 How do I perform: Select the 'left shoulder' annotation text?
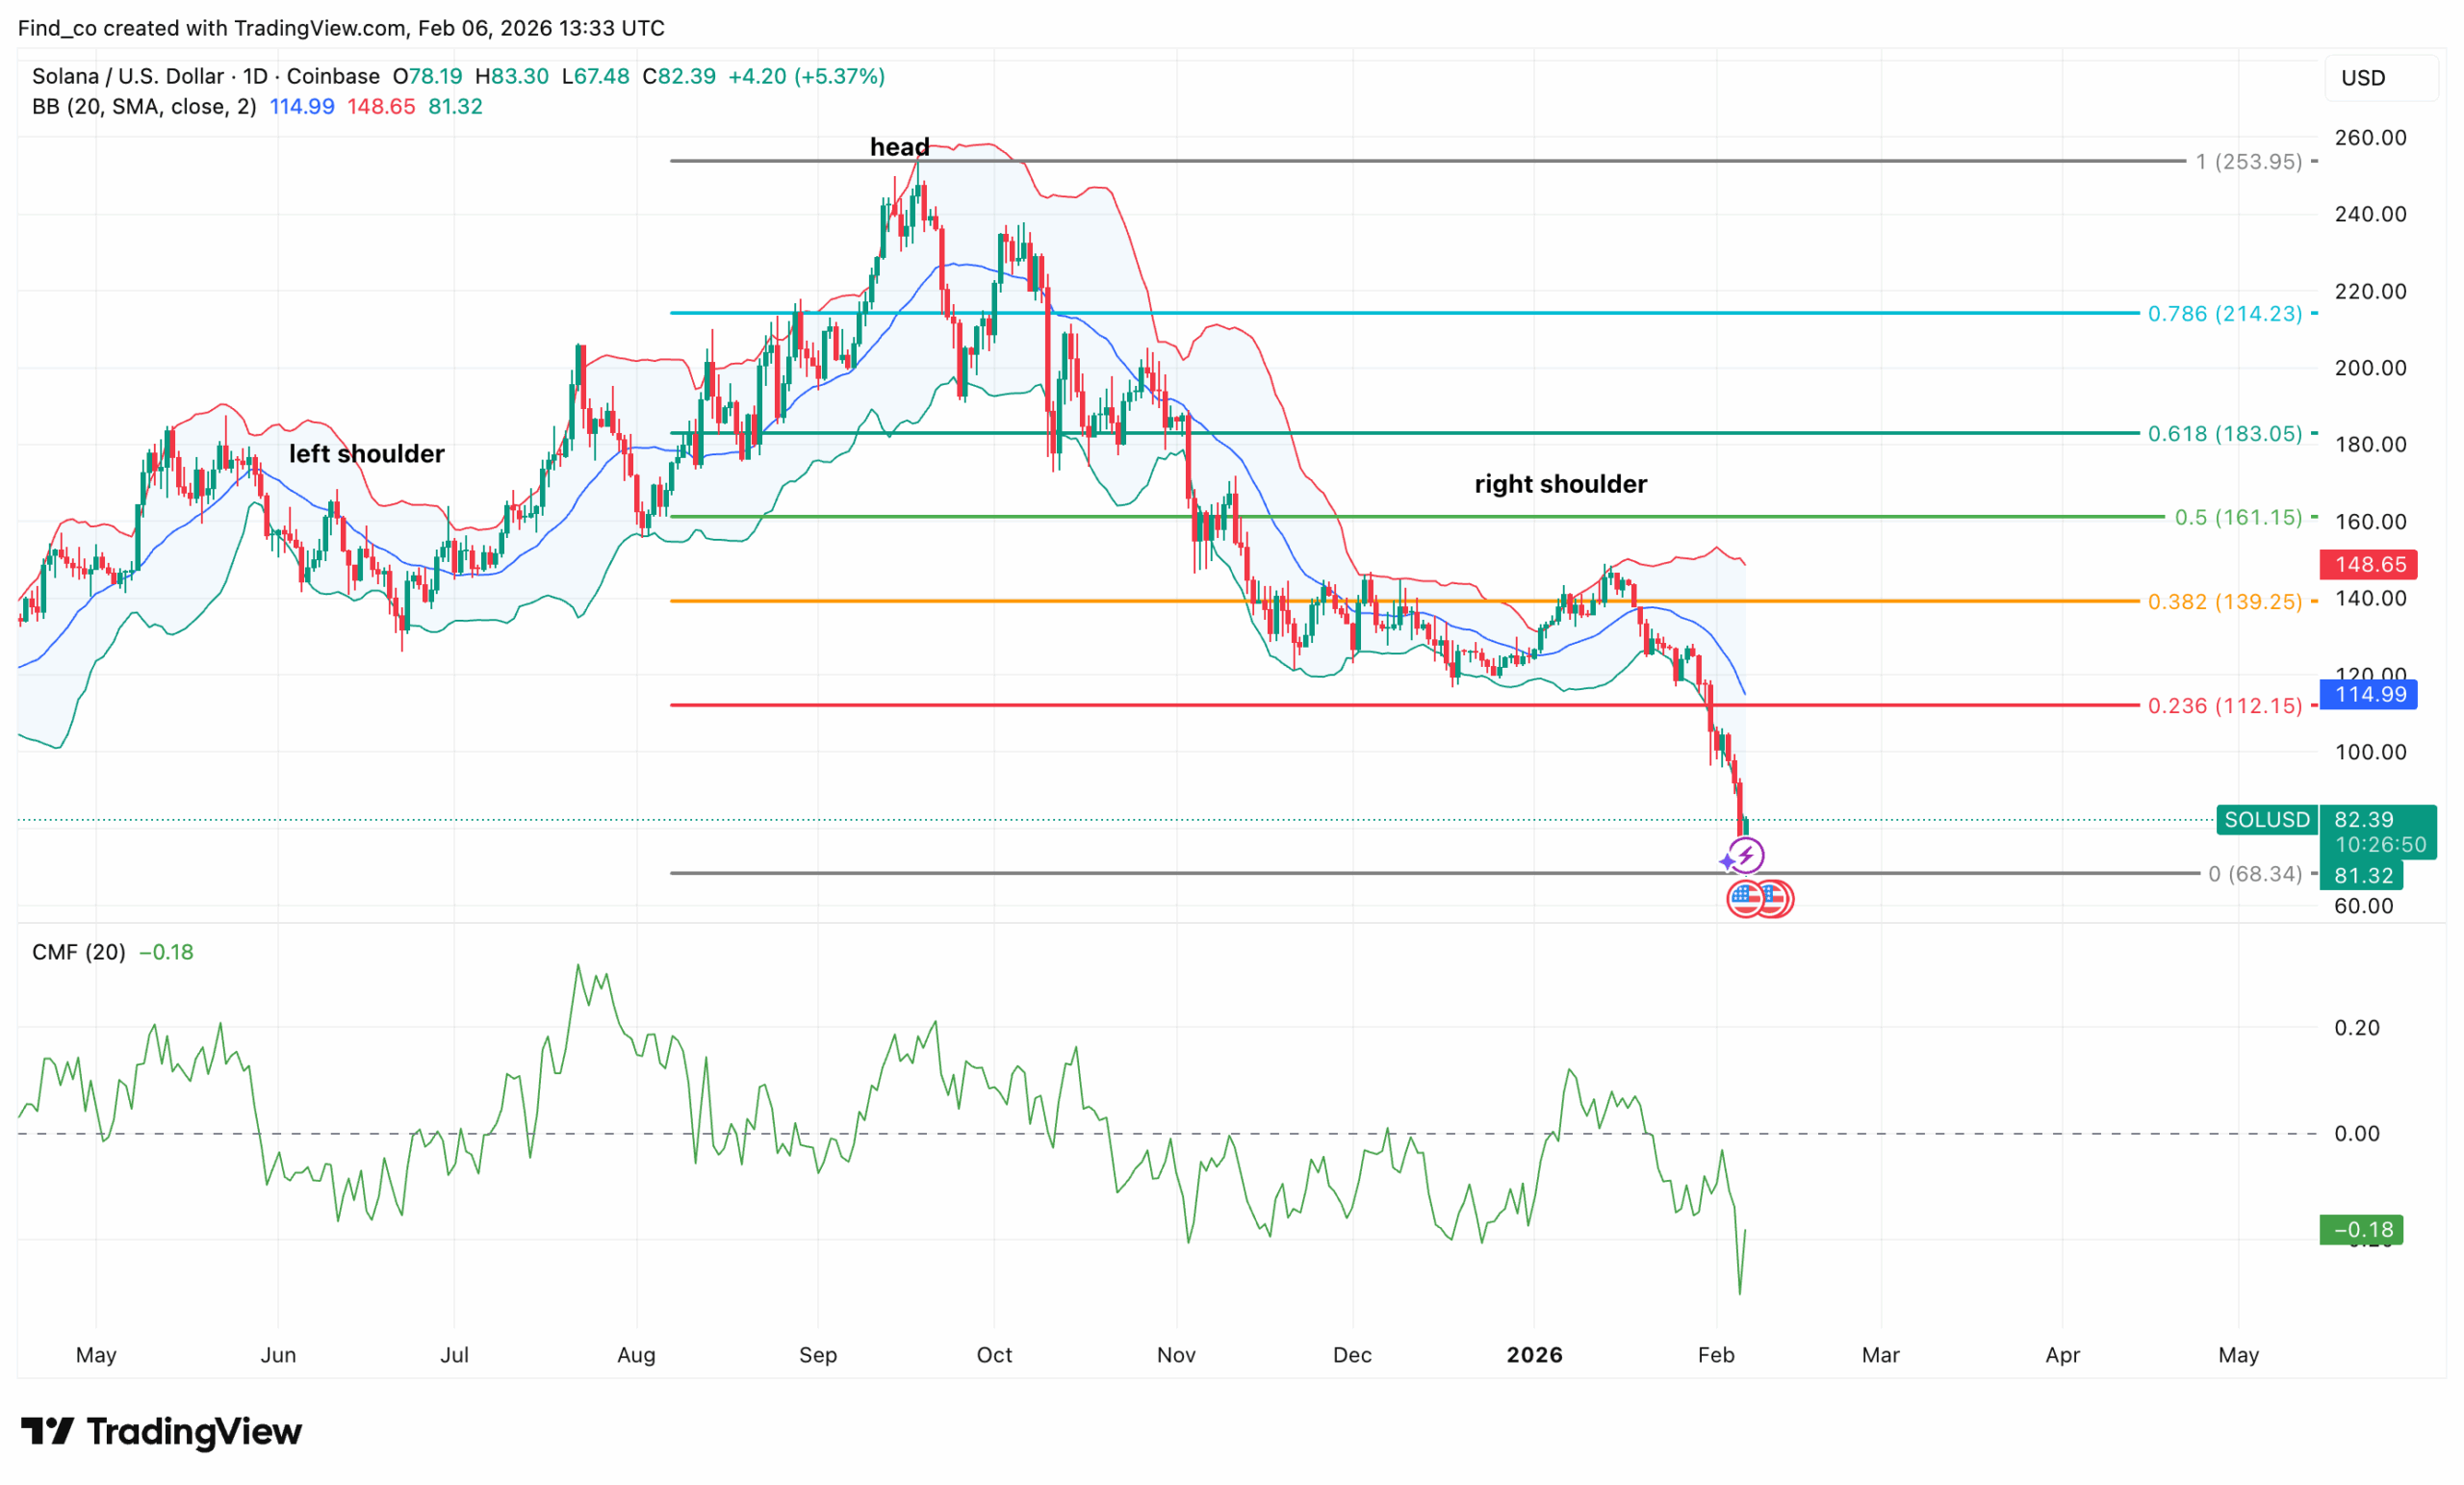pyautogui.click(x=367, y=454)
